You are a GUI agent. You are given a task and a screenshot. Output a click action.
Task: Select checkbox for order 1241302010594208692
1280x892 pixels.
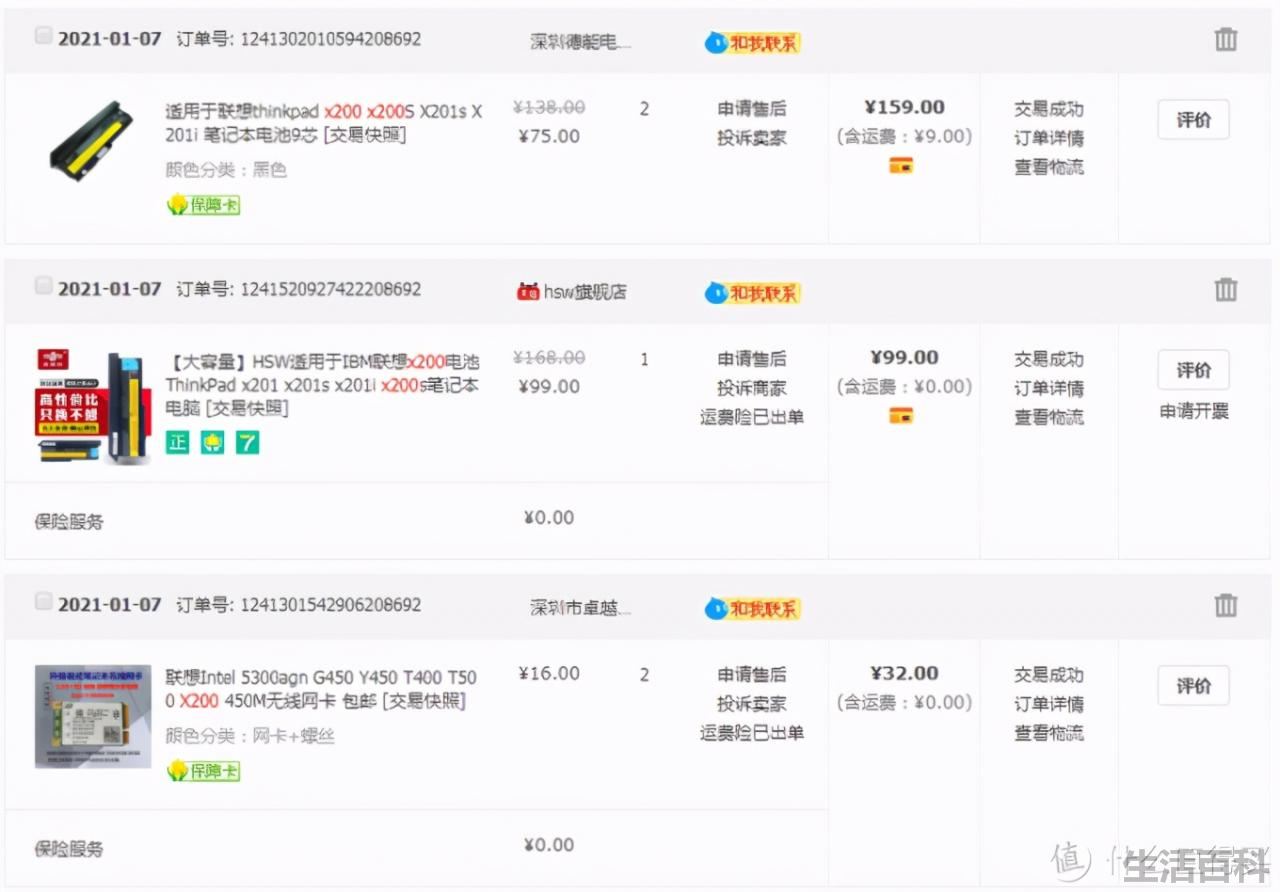tap(43, 36)
